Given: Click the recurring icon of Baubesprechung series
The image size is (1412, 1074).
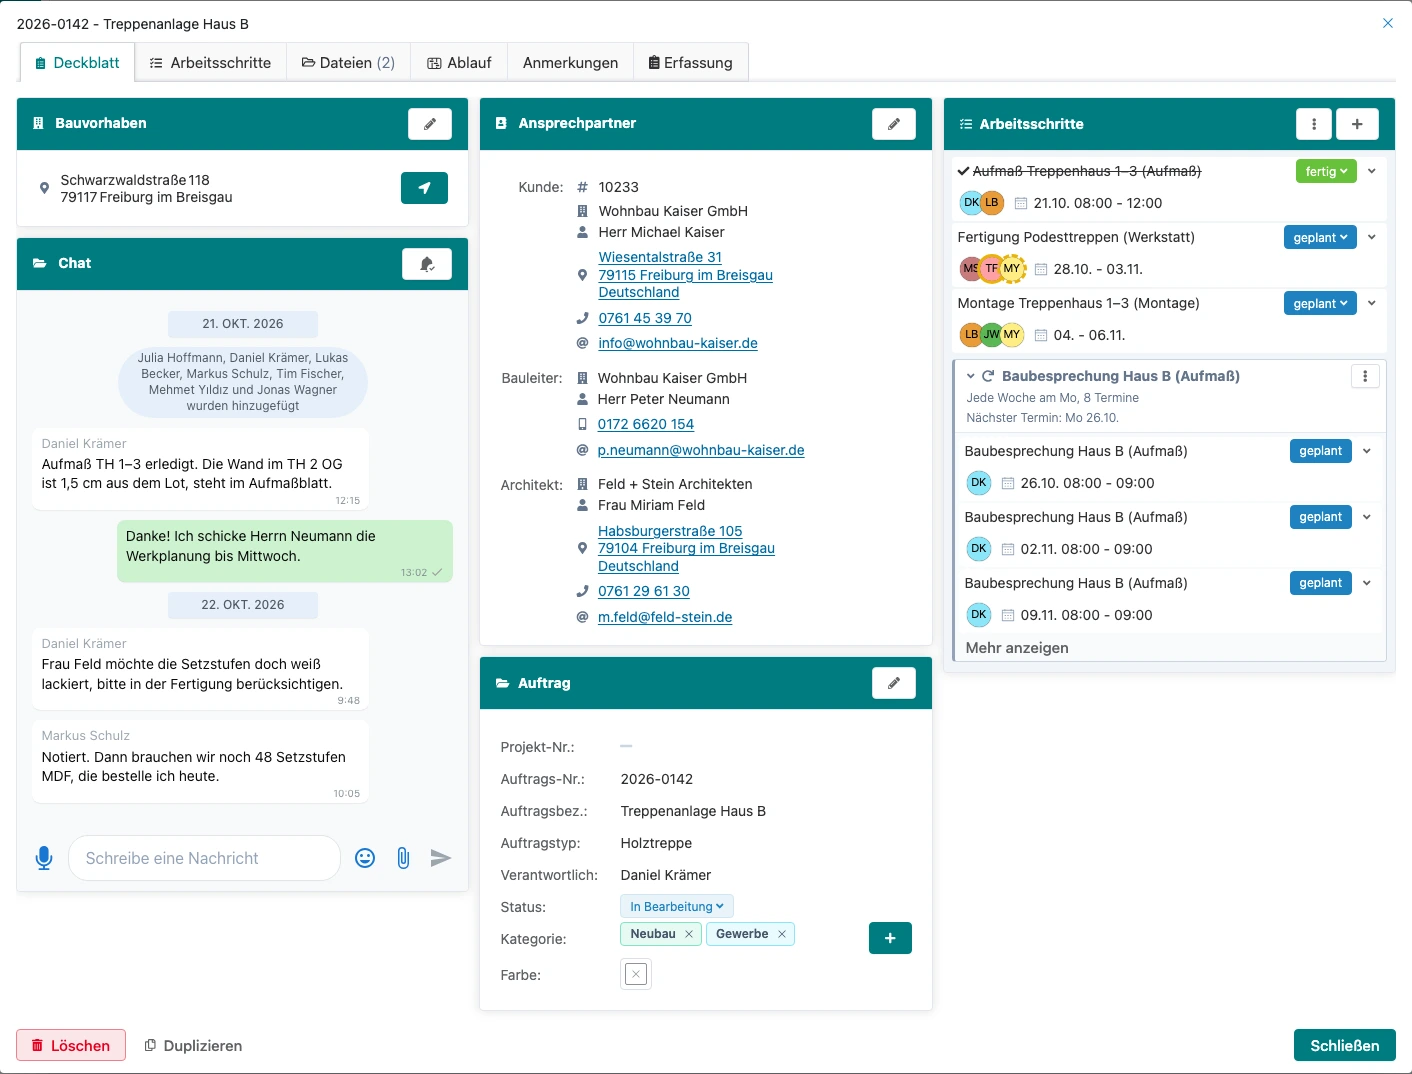Looking at the screenshot, I should coord(988,376).
